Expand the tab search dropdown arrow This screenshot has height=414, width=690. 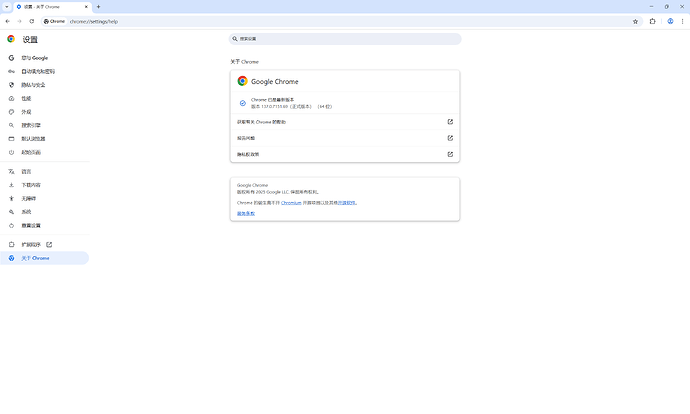pyautogui.click(x=7, y=7)
